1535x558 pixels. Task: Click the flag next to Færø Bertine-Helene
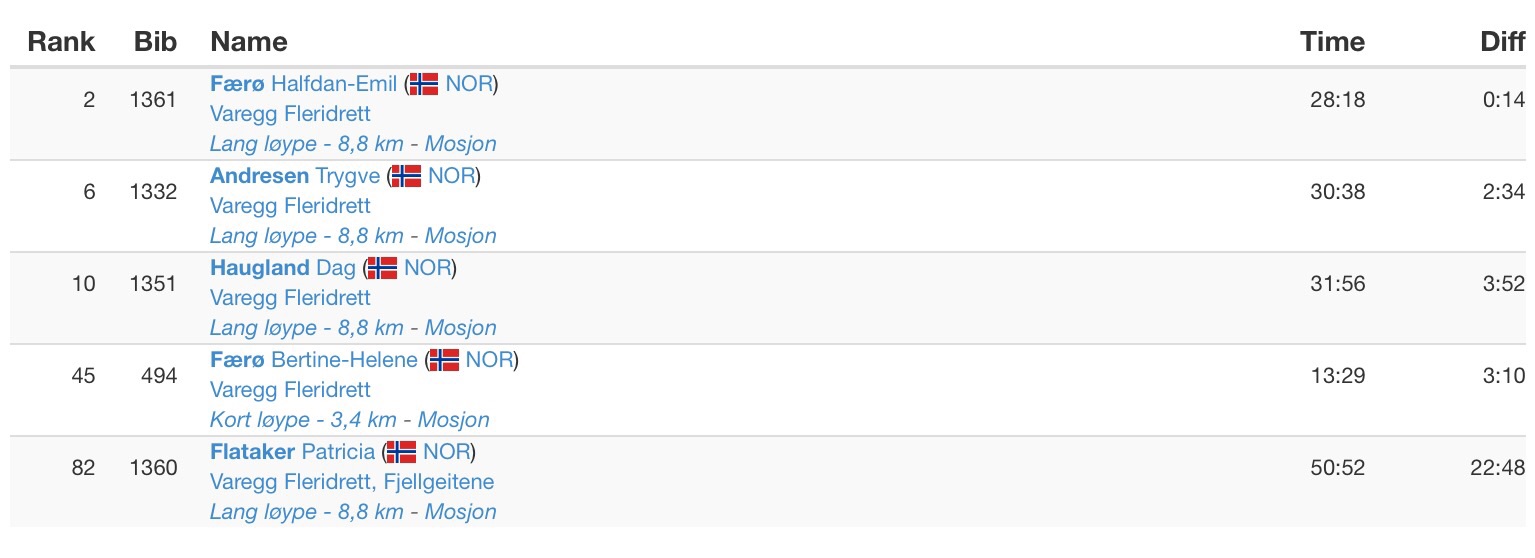(x=444, y=360)
